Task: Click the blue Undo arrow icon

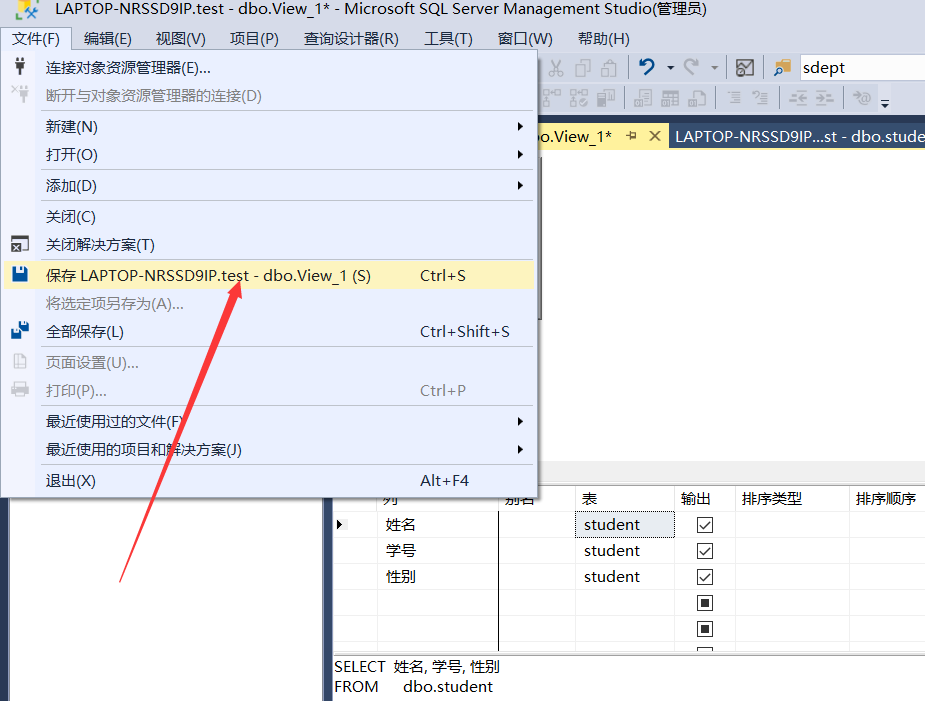Action: (647, 67)
